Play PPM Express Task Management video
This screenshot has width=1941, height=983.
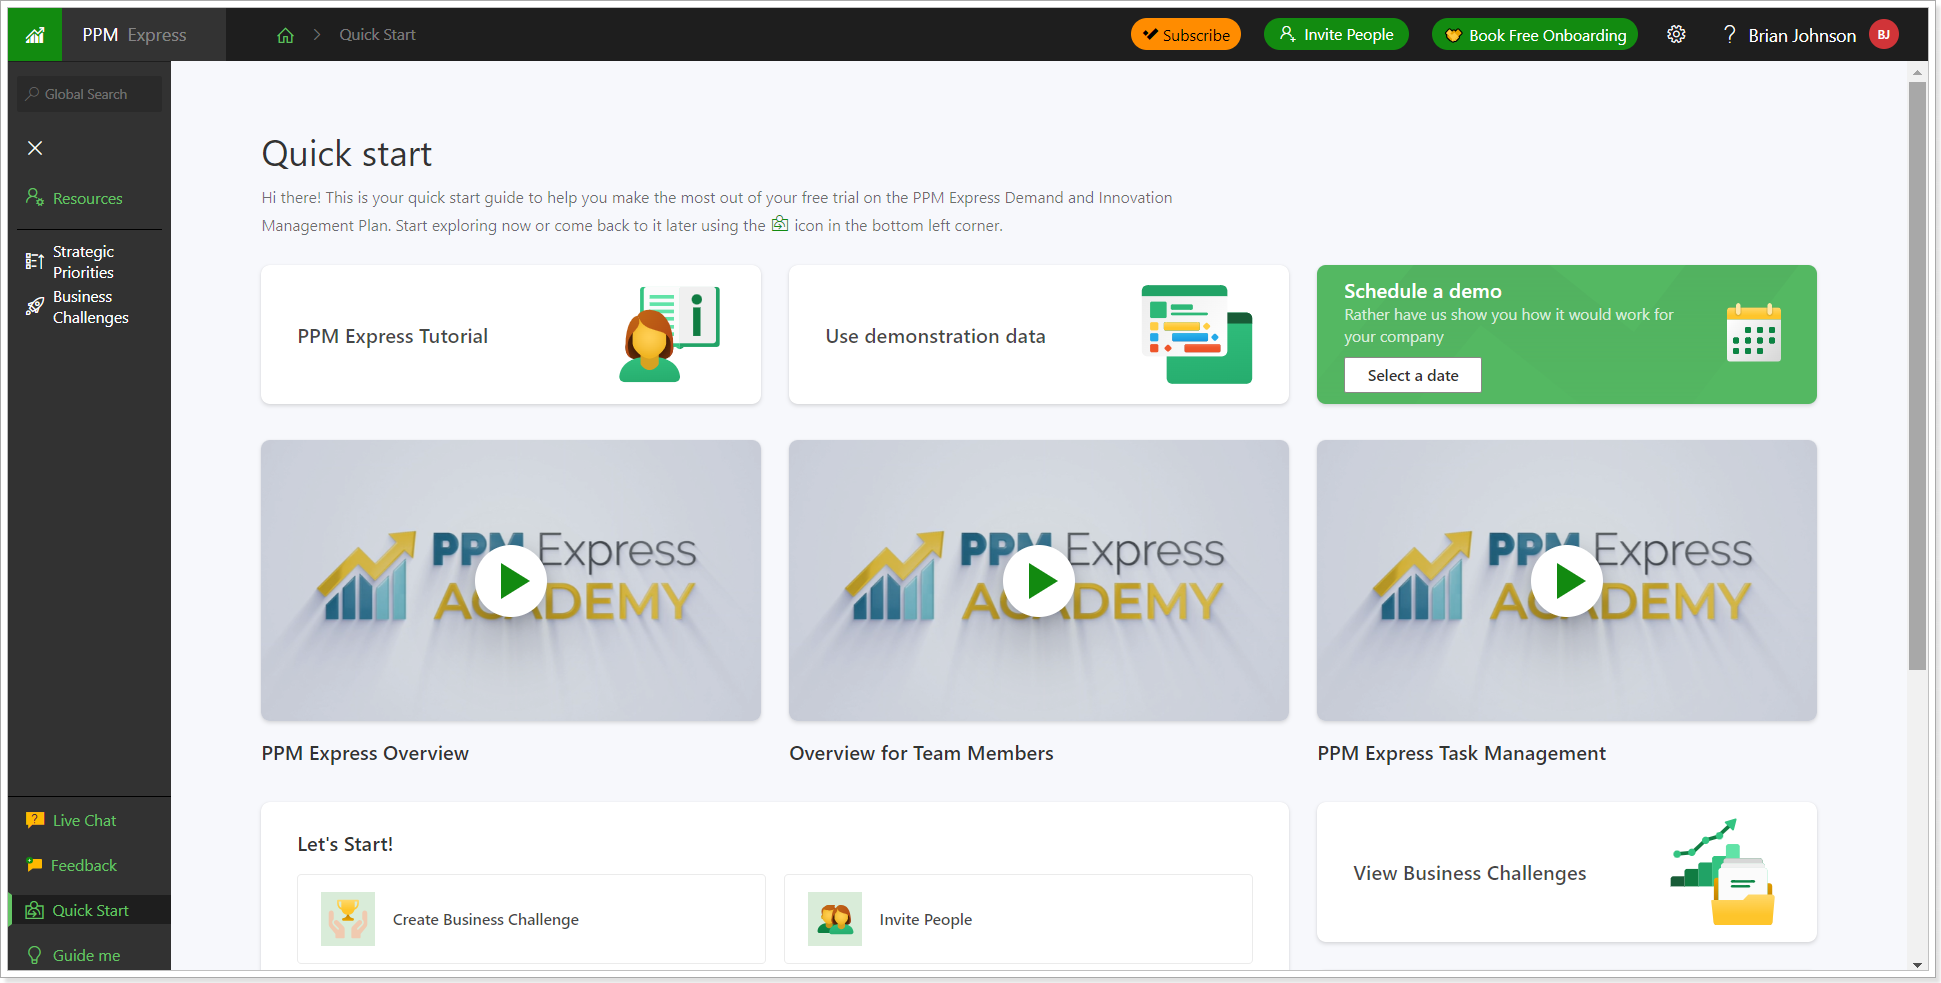[x=1567, y=581]
